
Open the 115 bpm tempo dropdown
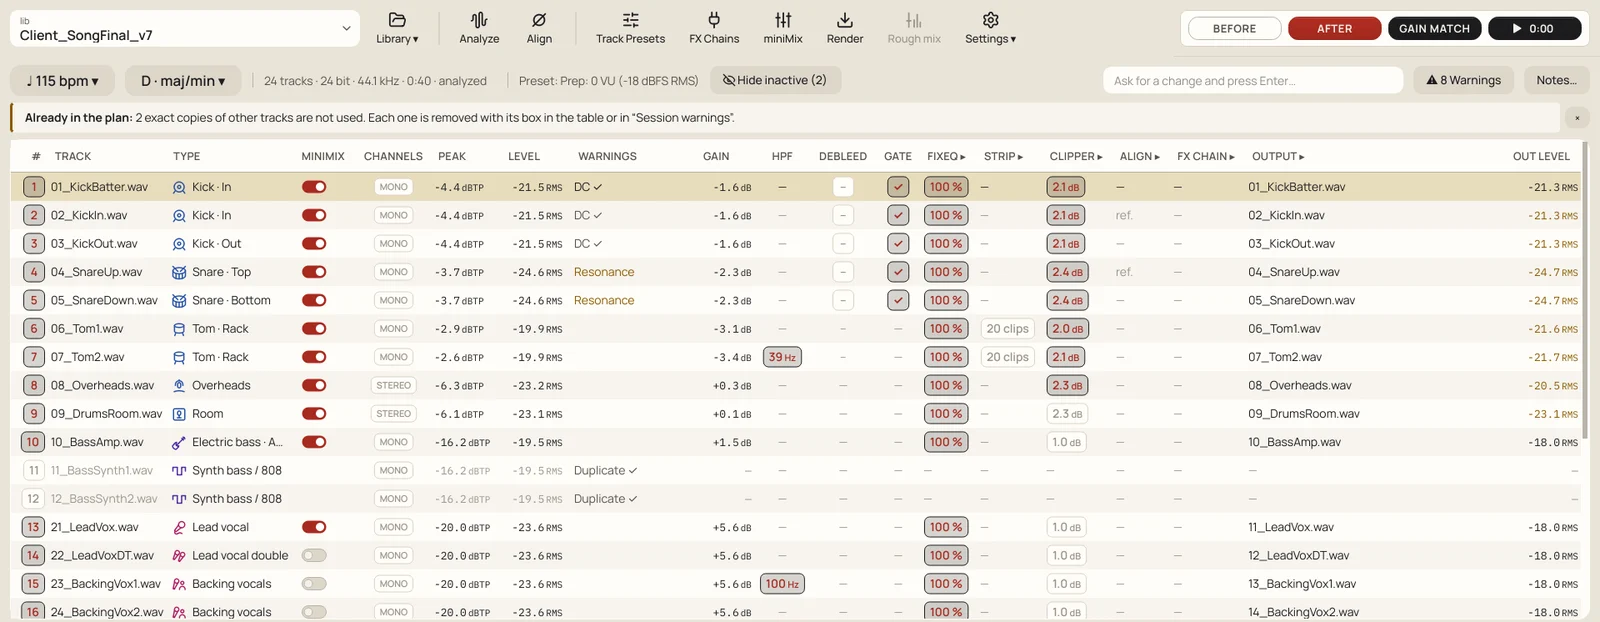point(62,81)
